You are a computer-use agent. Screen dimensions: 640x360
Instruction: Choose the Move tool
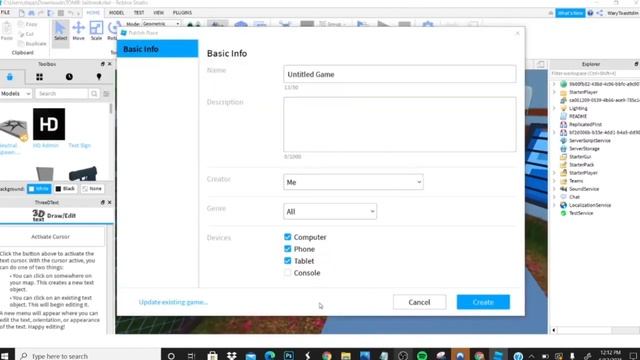78,32
